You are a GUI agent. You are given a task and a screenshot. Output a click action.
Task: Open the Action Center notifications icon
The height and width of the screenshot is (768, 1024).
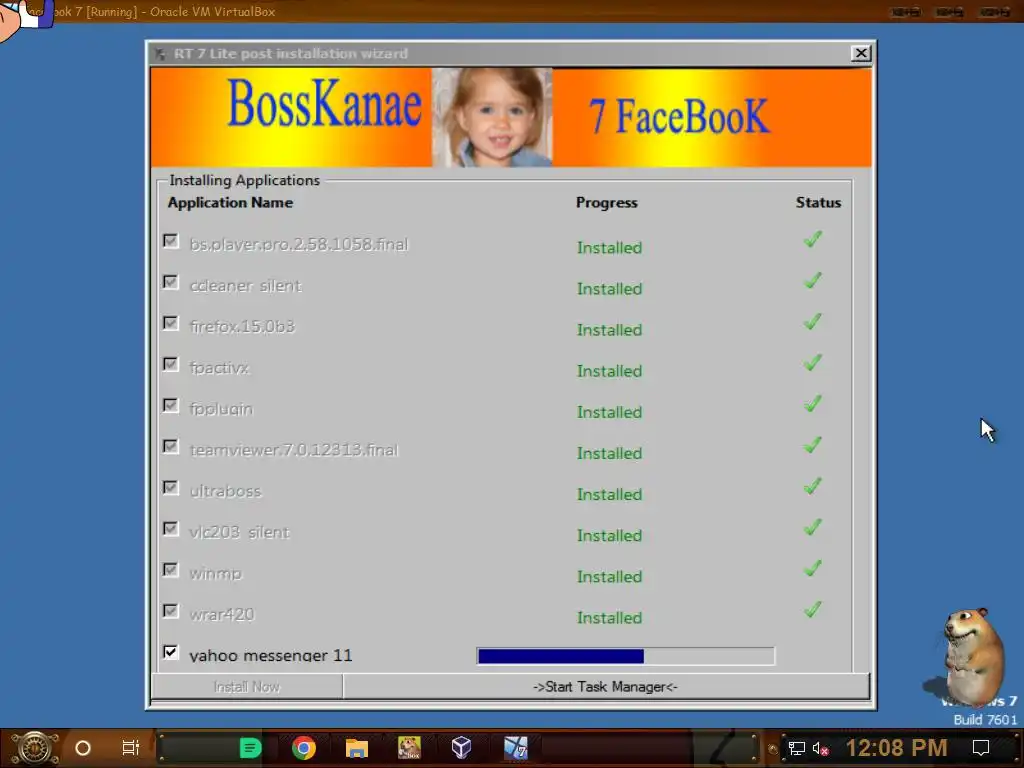tap(981, 748)
